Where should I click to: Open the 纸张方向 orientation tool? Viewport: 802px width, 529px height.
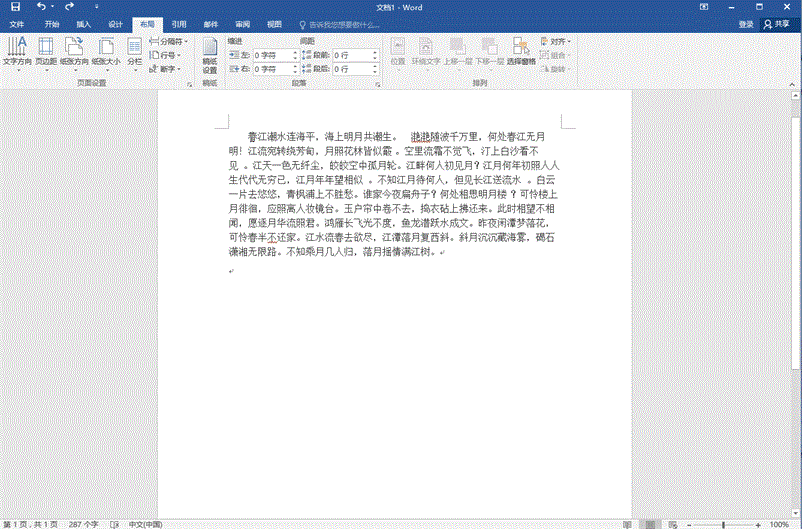coord(75,51)
